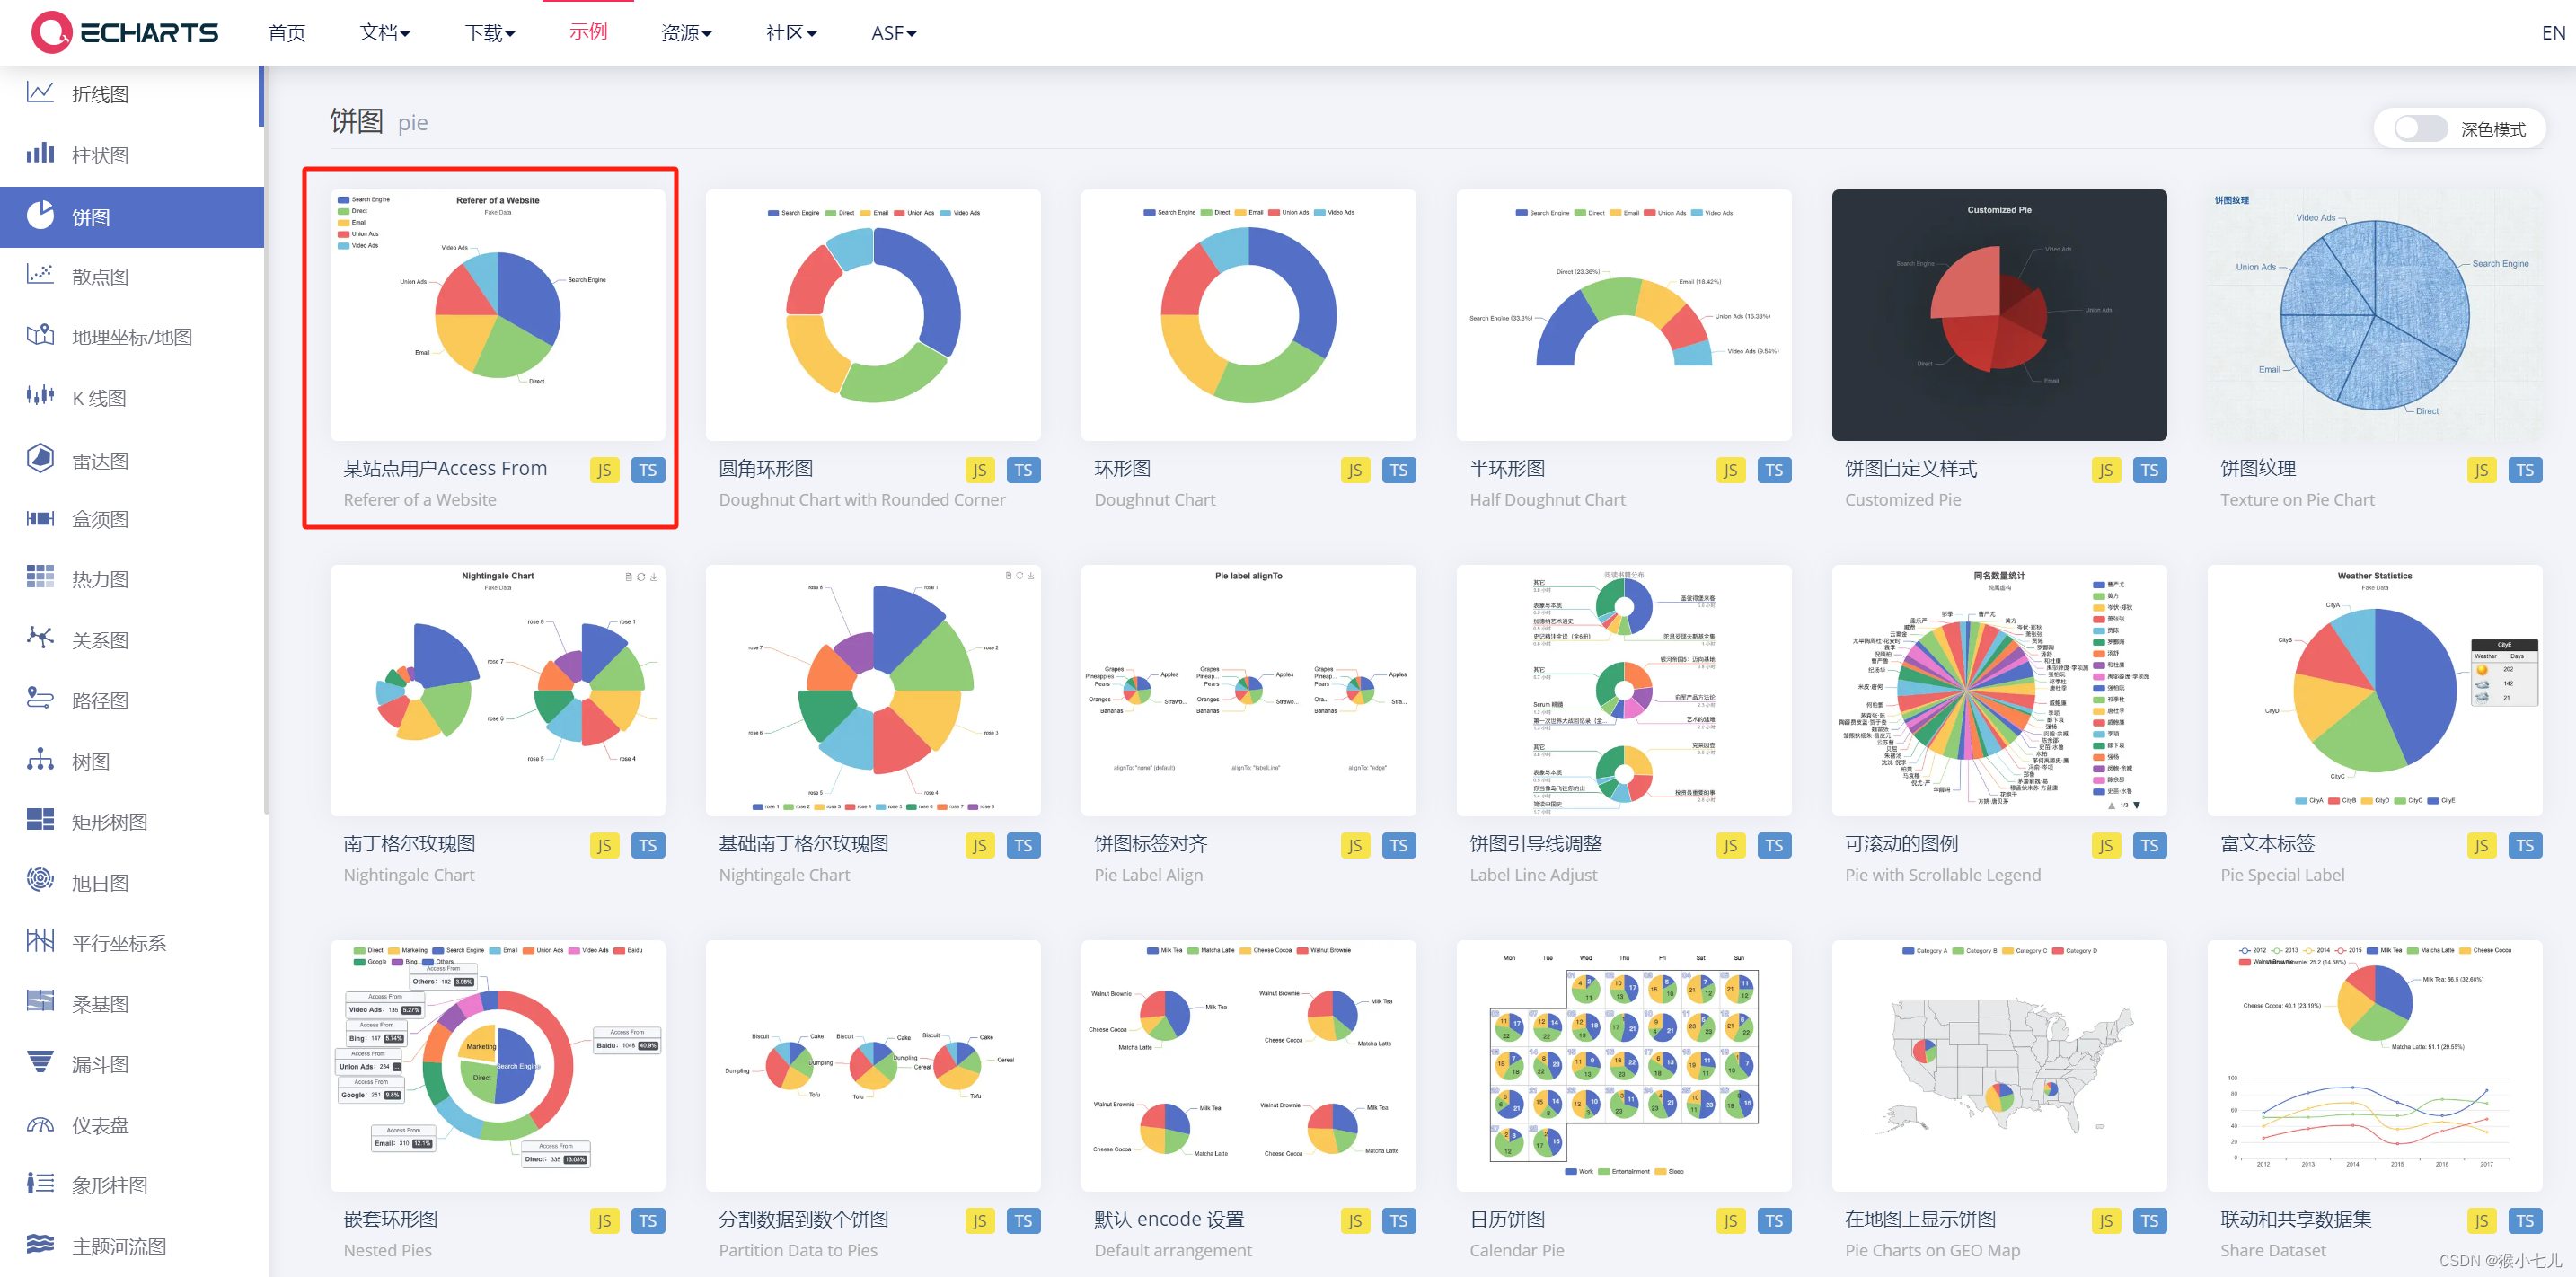2576x1277 pixels.
Task: Select the parallel coordinates icon (平行坐标系)
Action: (x=40, y=941)
